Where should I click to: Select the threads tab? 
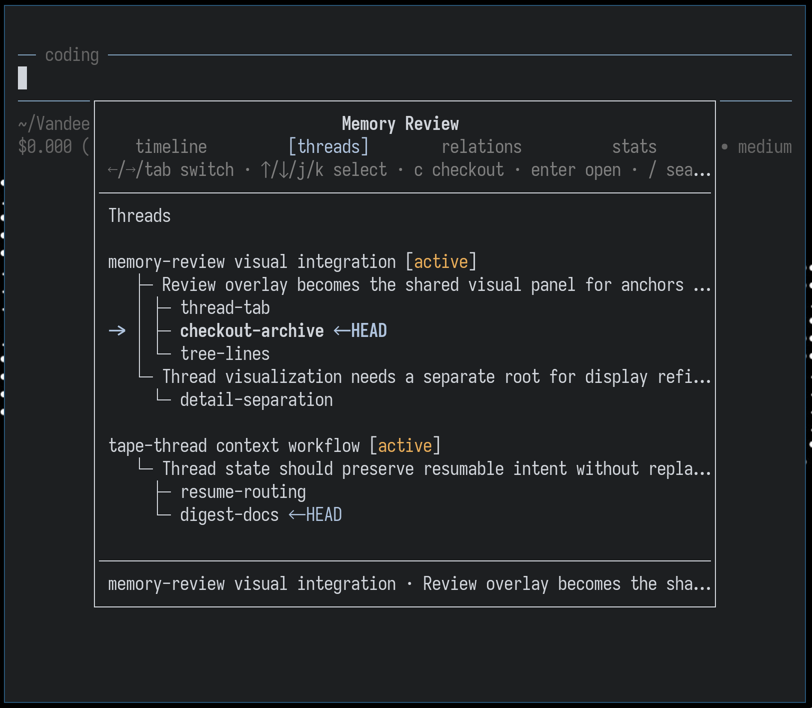[x=328, y=147]
